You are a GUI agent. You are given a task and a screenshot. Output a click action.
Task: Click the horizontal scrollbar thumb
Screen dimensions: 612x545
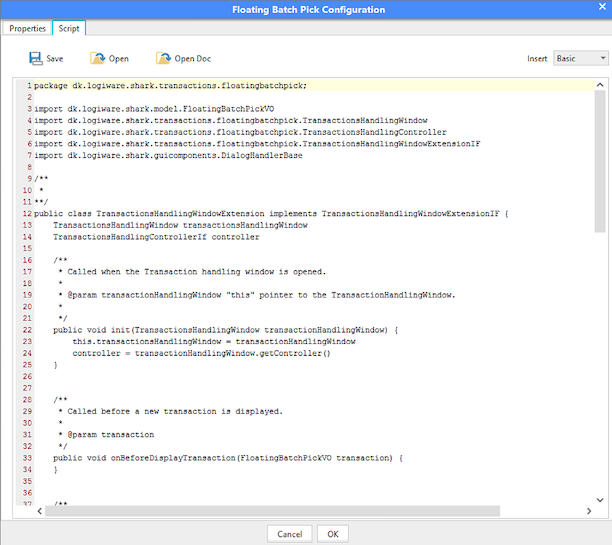pyautogui.click(x=272, y=511)
